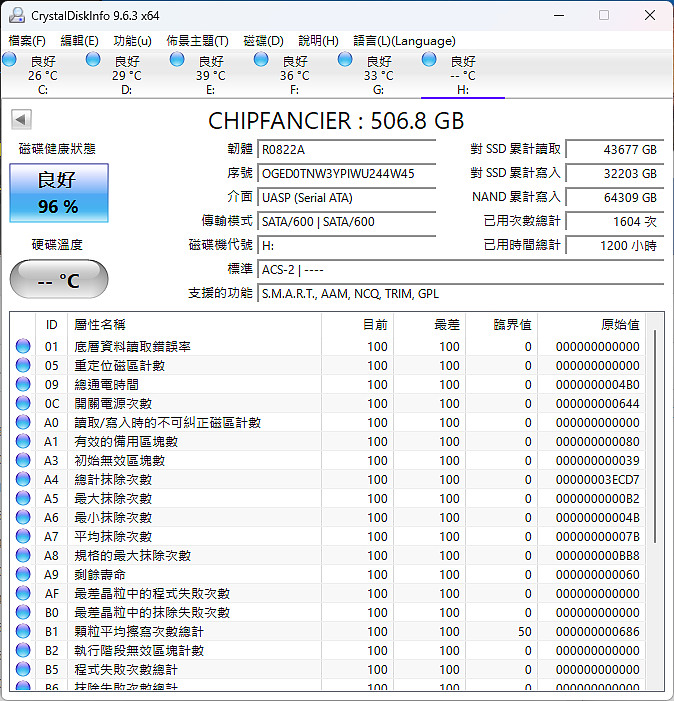Click the SSD total reads value 43677 GB
The width and height of the screenshot is (674, 701).
[615, 149]
